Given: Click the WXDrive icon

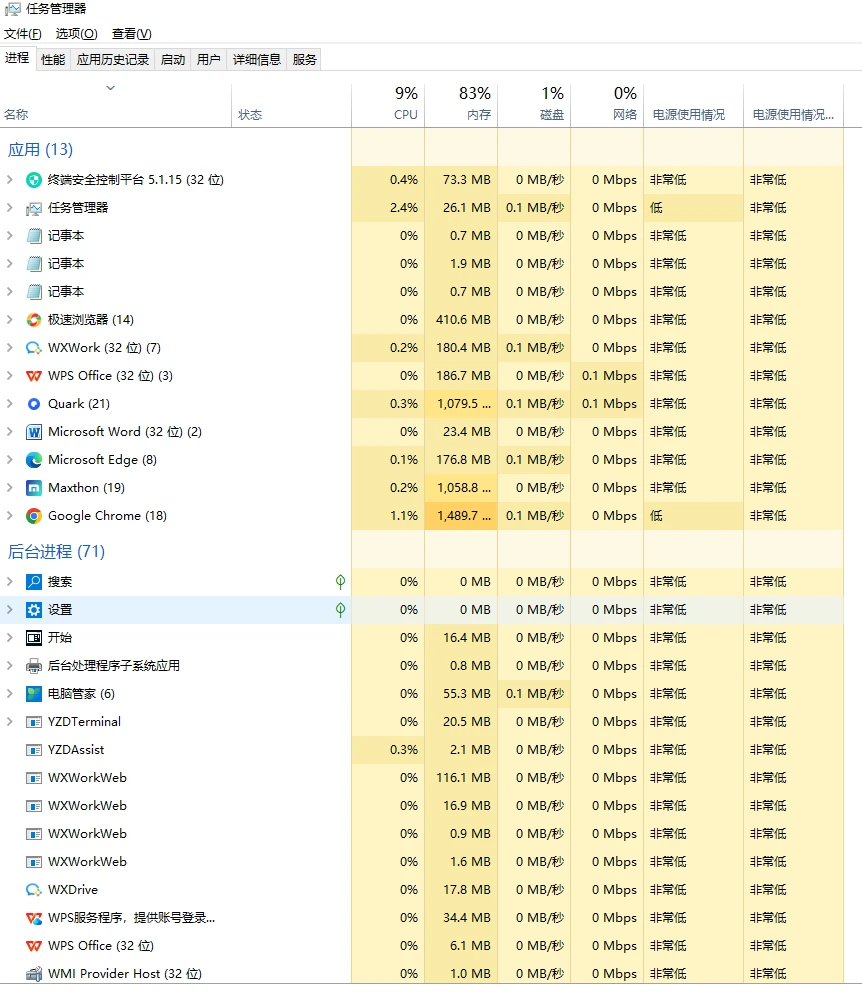Looking at the screenshot, I should click(x=34, y=890).
